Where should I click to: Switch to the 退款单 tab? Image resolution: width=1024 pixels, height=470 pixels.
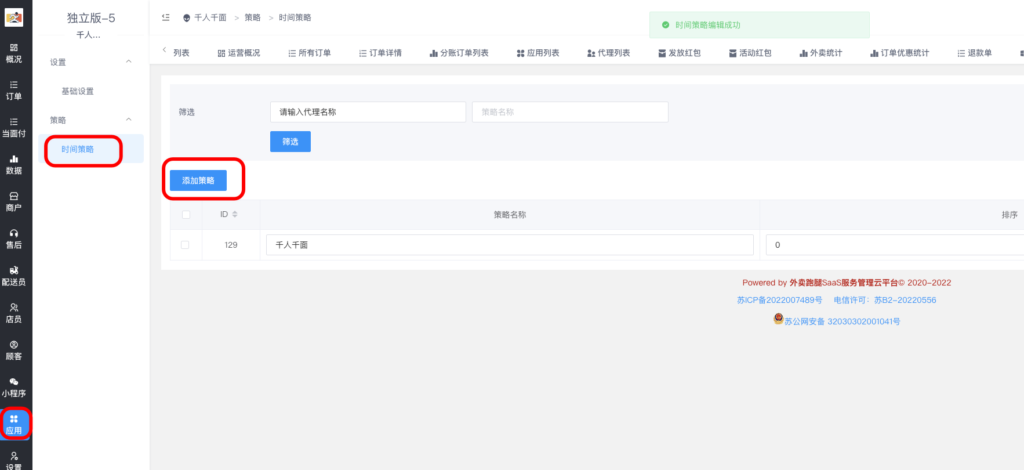(x=974, y=53)
